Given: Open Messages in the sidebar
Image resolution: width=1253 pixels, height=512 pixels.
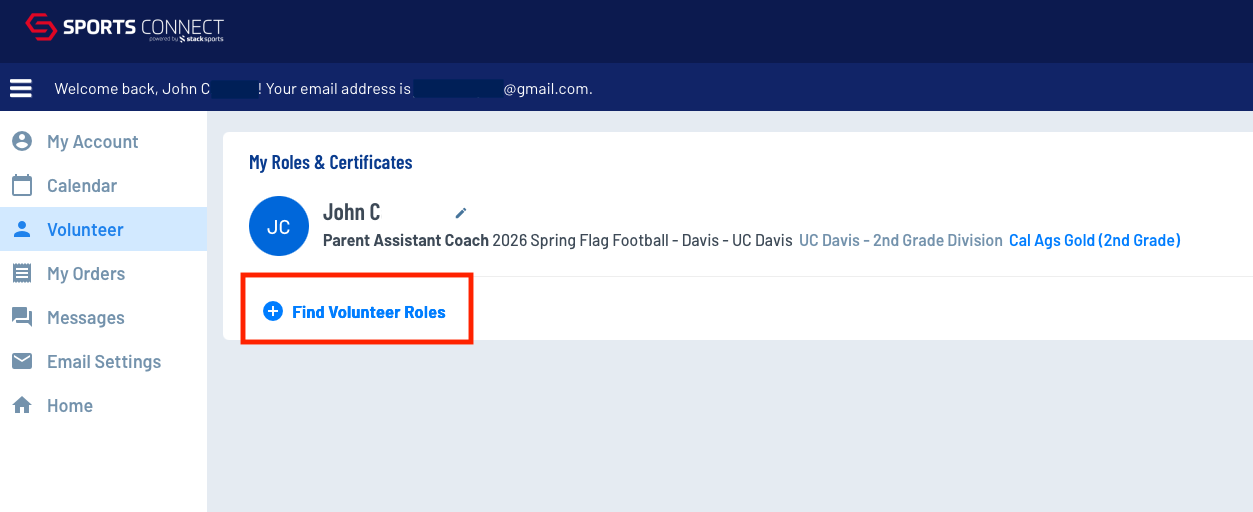Looking at the screenshot, I should (x=86, y=318).
